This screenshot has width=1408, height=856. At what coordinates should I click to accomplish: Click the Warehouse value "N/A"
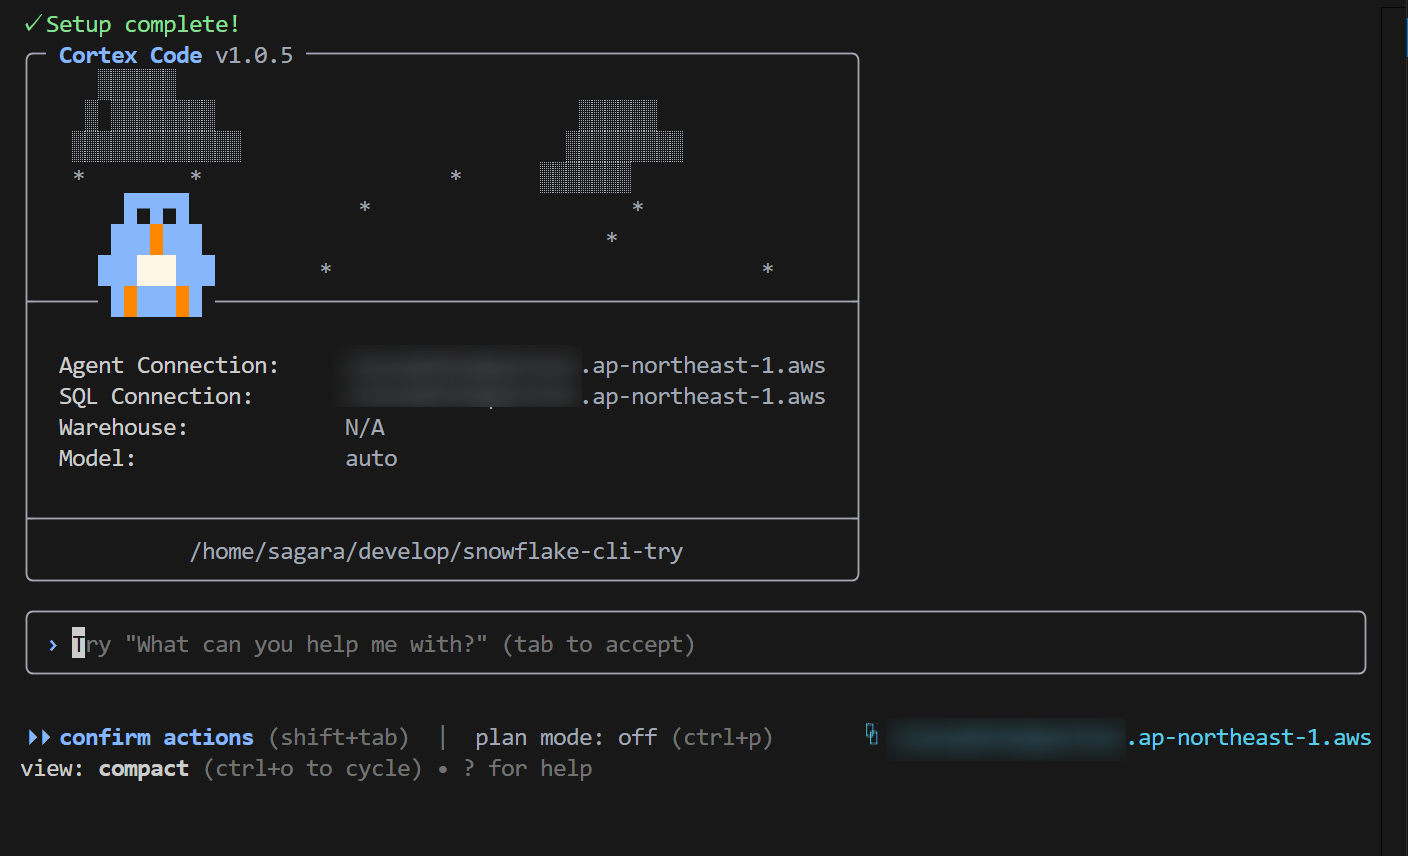click(365, 427)
